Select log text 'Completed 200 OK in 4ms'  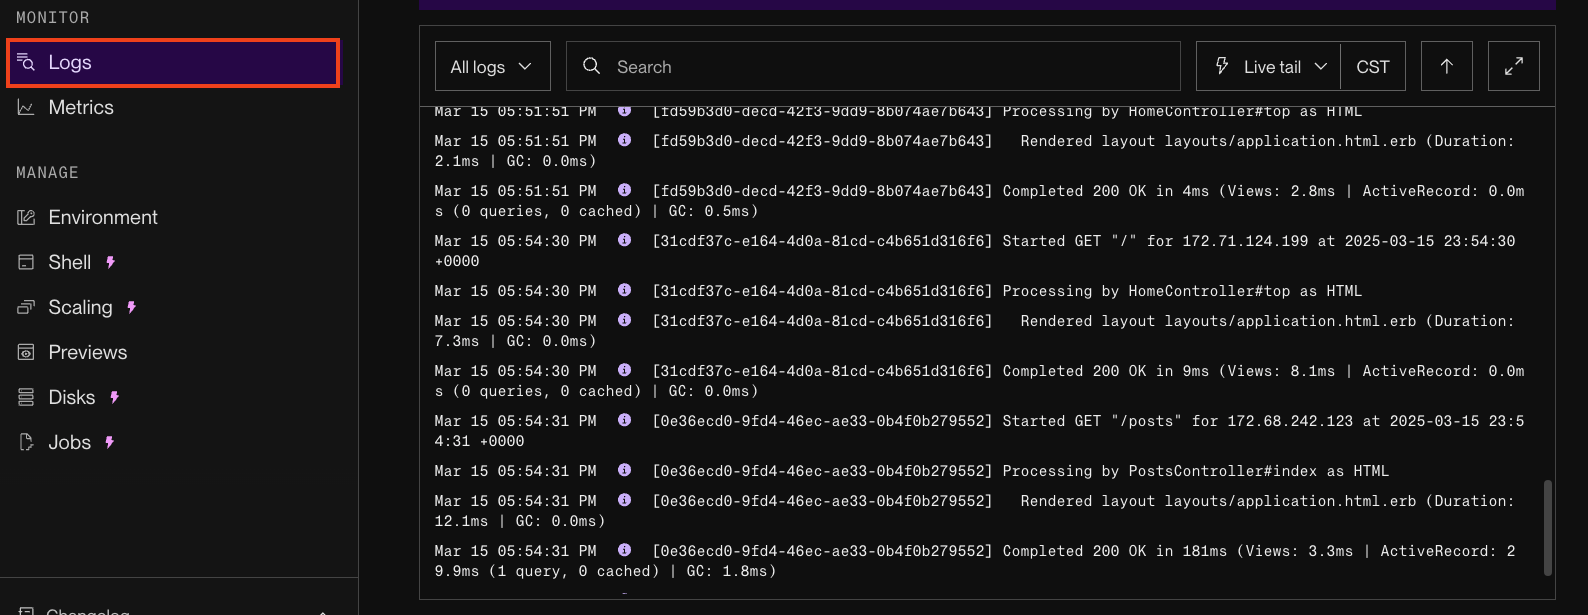pos(1106,191)
